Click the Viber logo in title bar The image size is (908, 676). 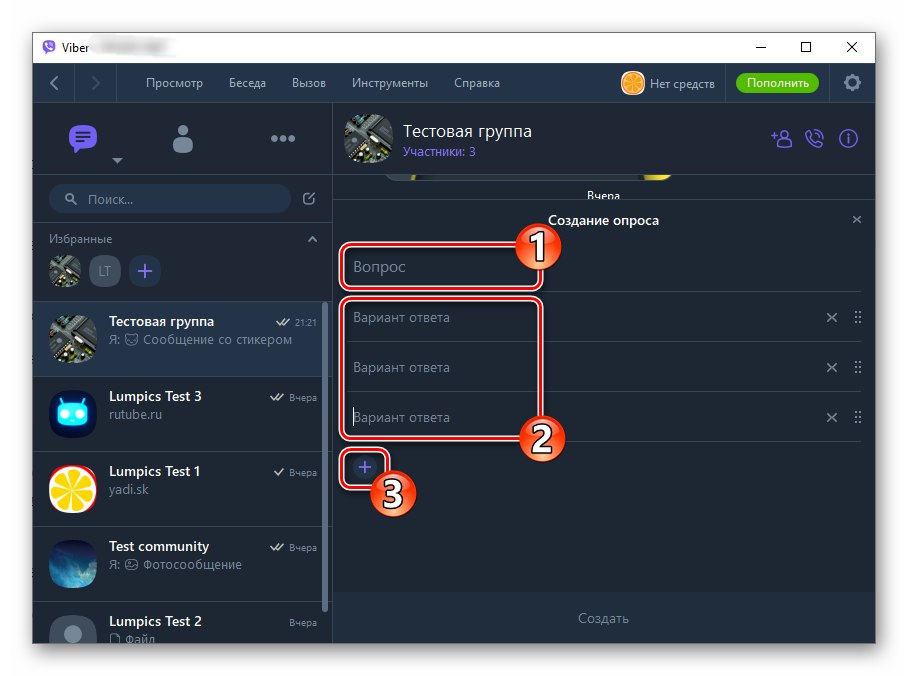tap(49, 47)
